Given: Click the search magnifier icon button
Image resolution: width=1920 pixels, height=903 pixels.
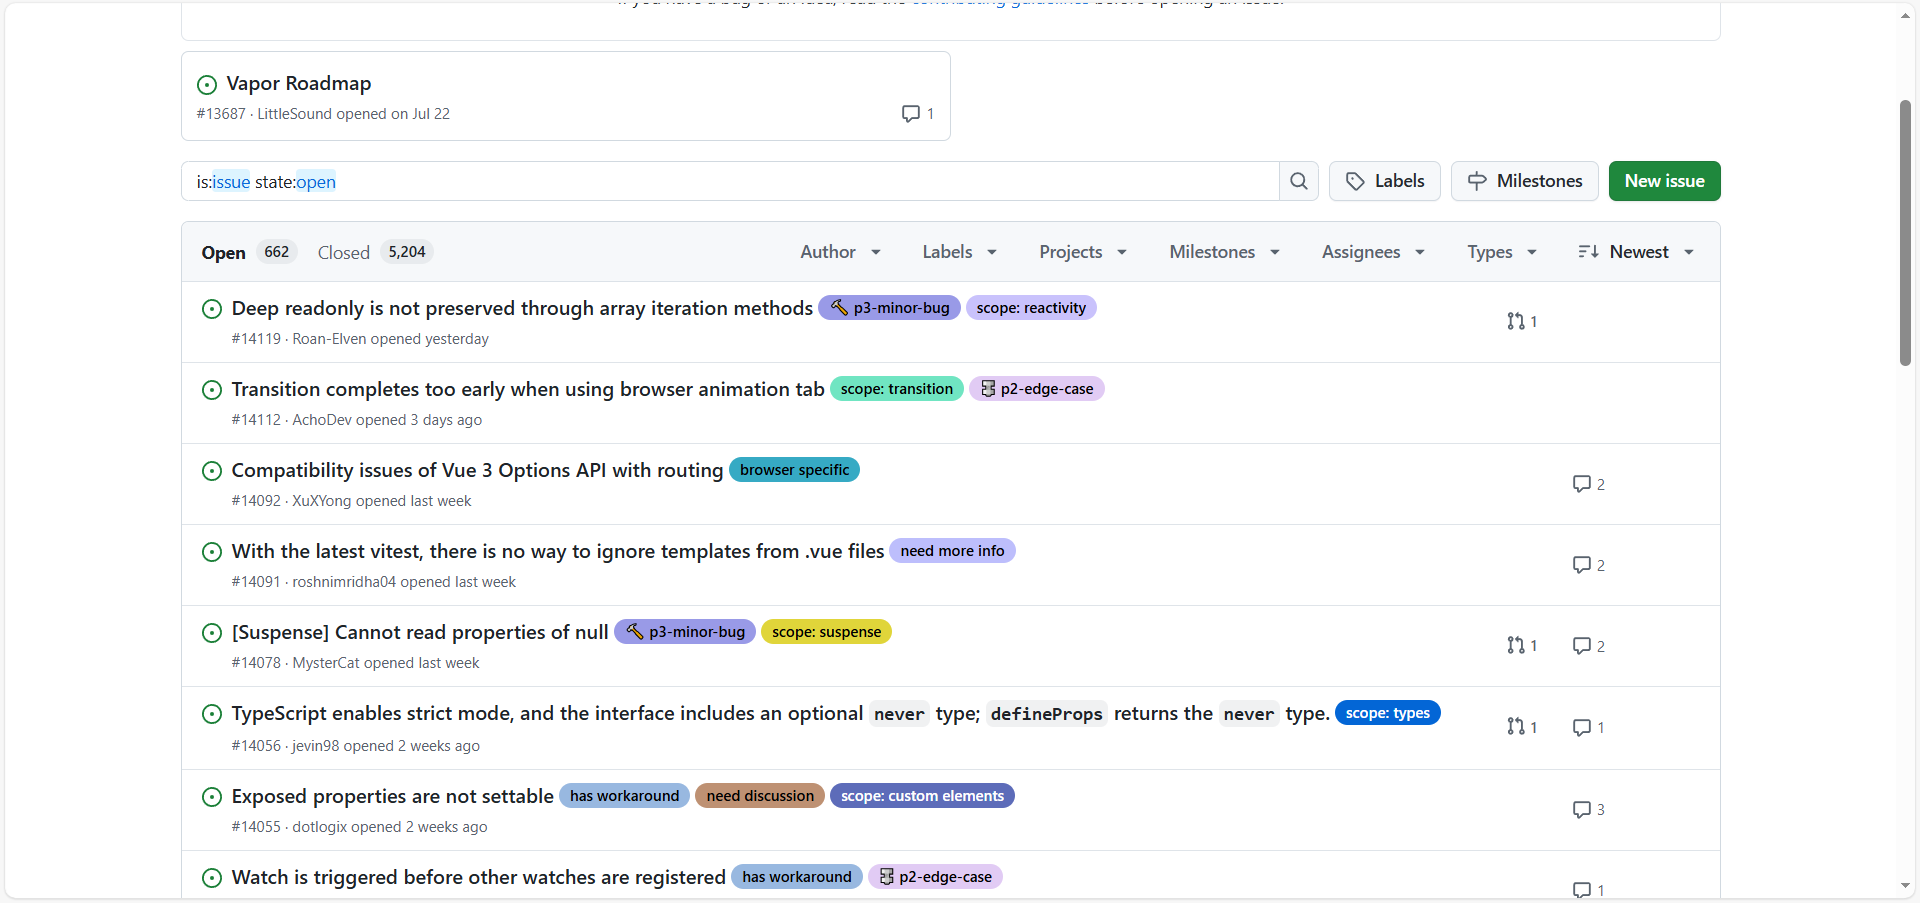Looking at the screenshot, I should coord(1298,181).
